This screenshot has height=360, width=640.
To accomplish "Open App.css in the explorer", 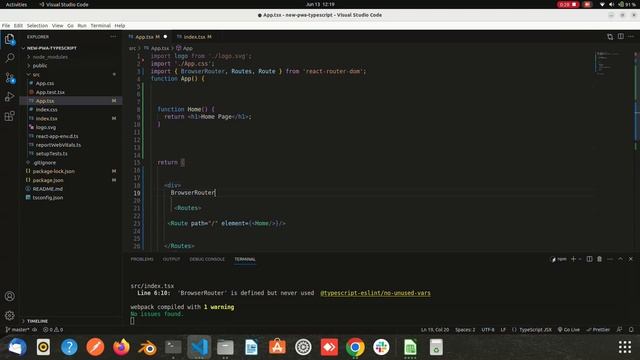I will 44,83.
